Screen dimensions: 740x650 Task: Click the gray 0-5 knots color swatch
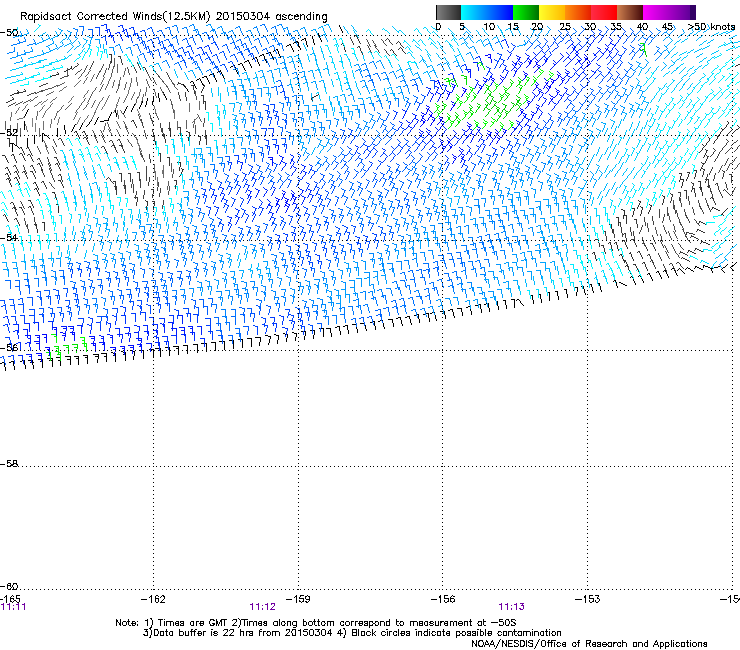pyautogui.click(x=448, y=12)
